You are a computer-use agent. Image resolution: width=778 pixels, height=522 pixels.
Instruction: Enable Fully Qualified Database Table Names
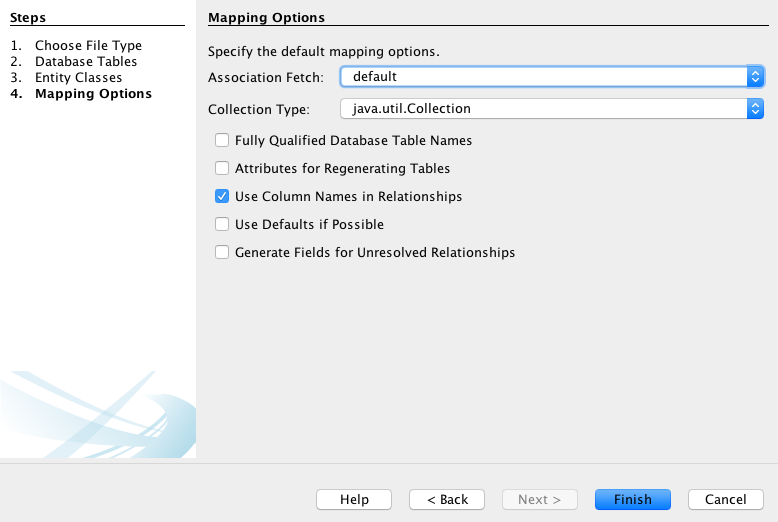point(222,141)
